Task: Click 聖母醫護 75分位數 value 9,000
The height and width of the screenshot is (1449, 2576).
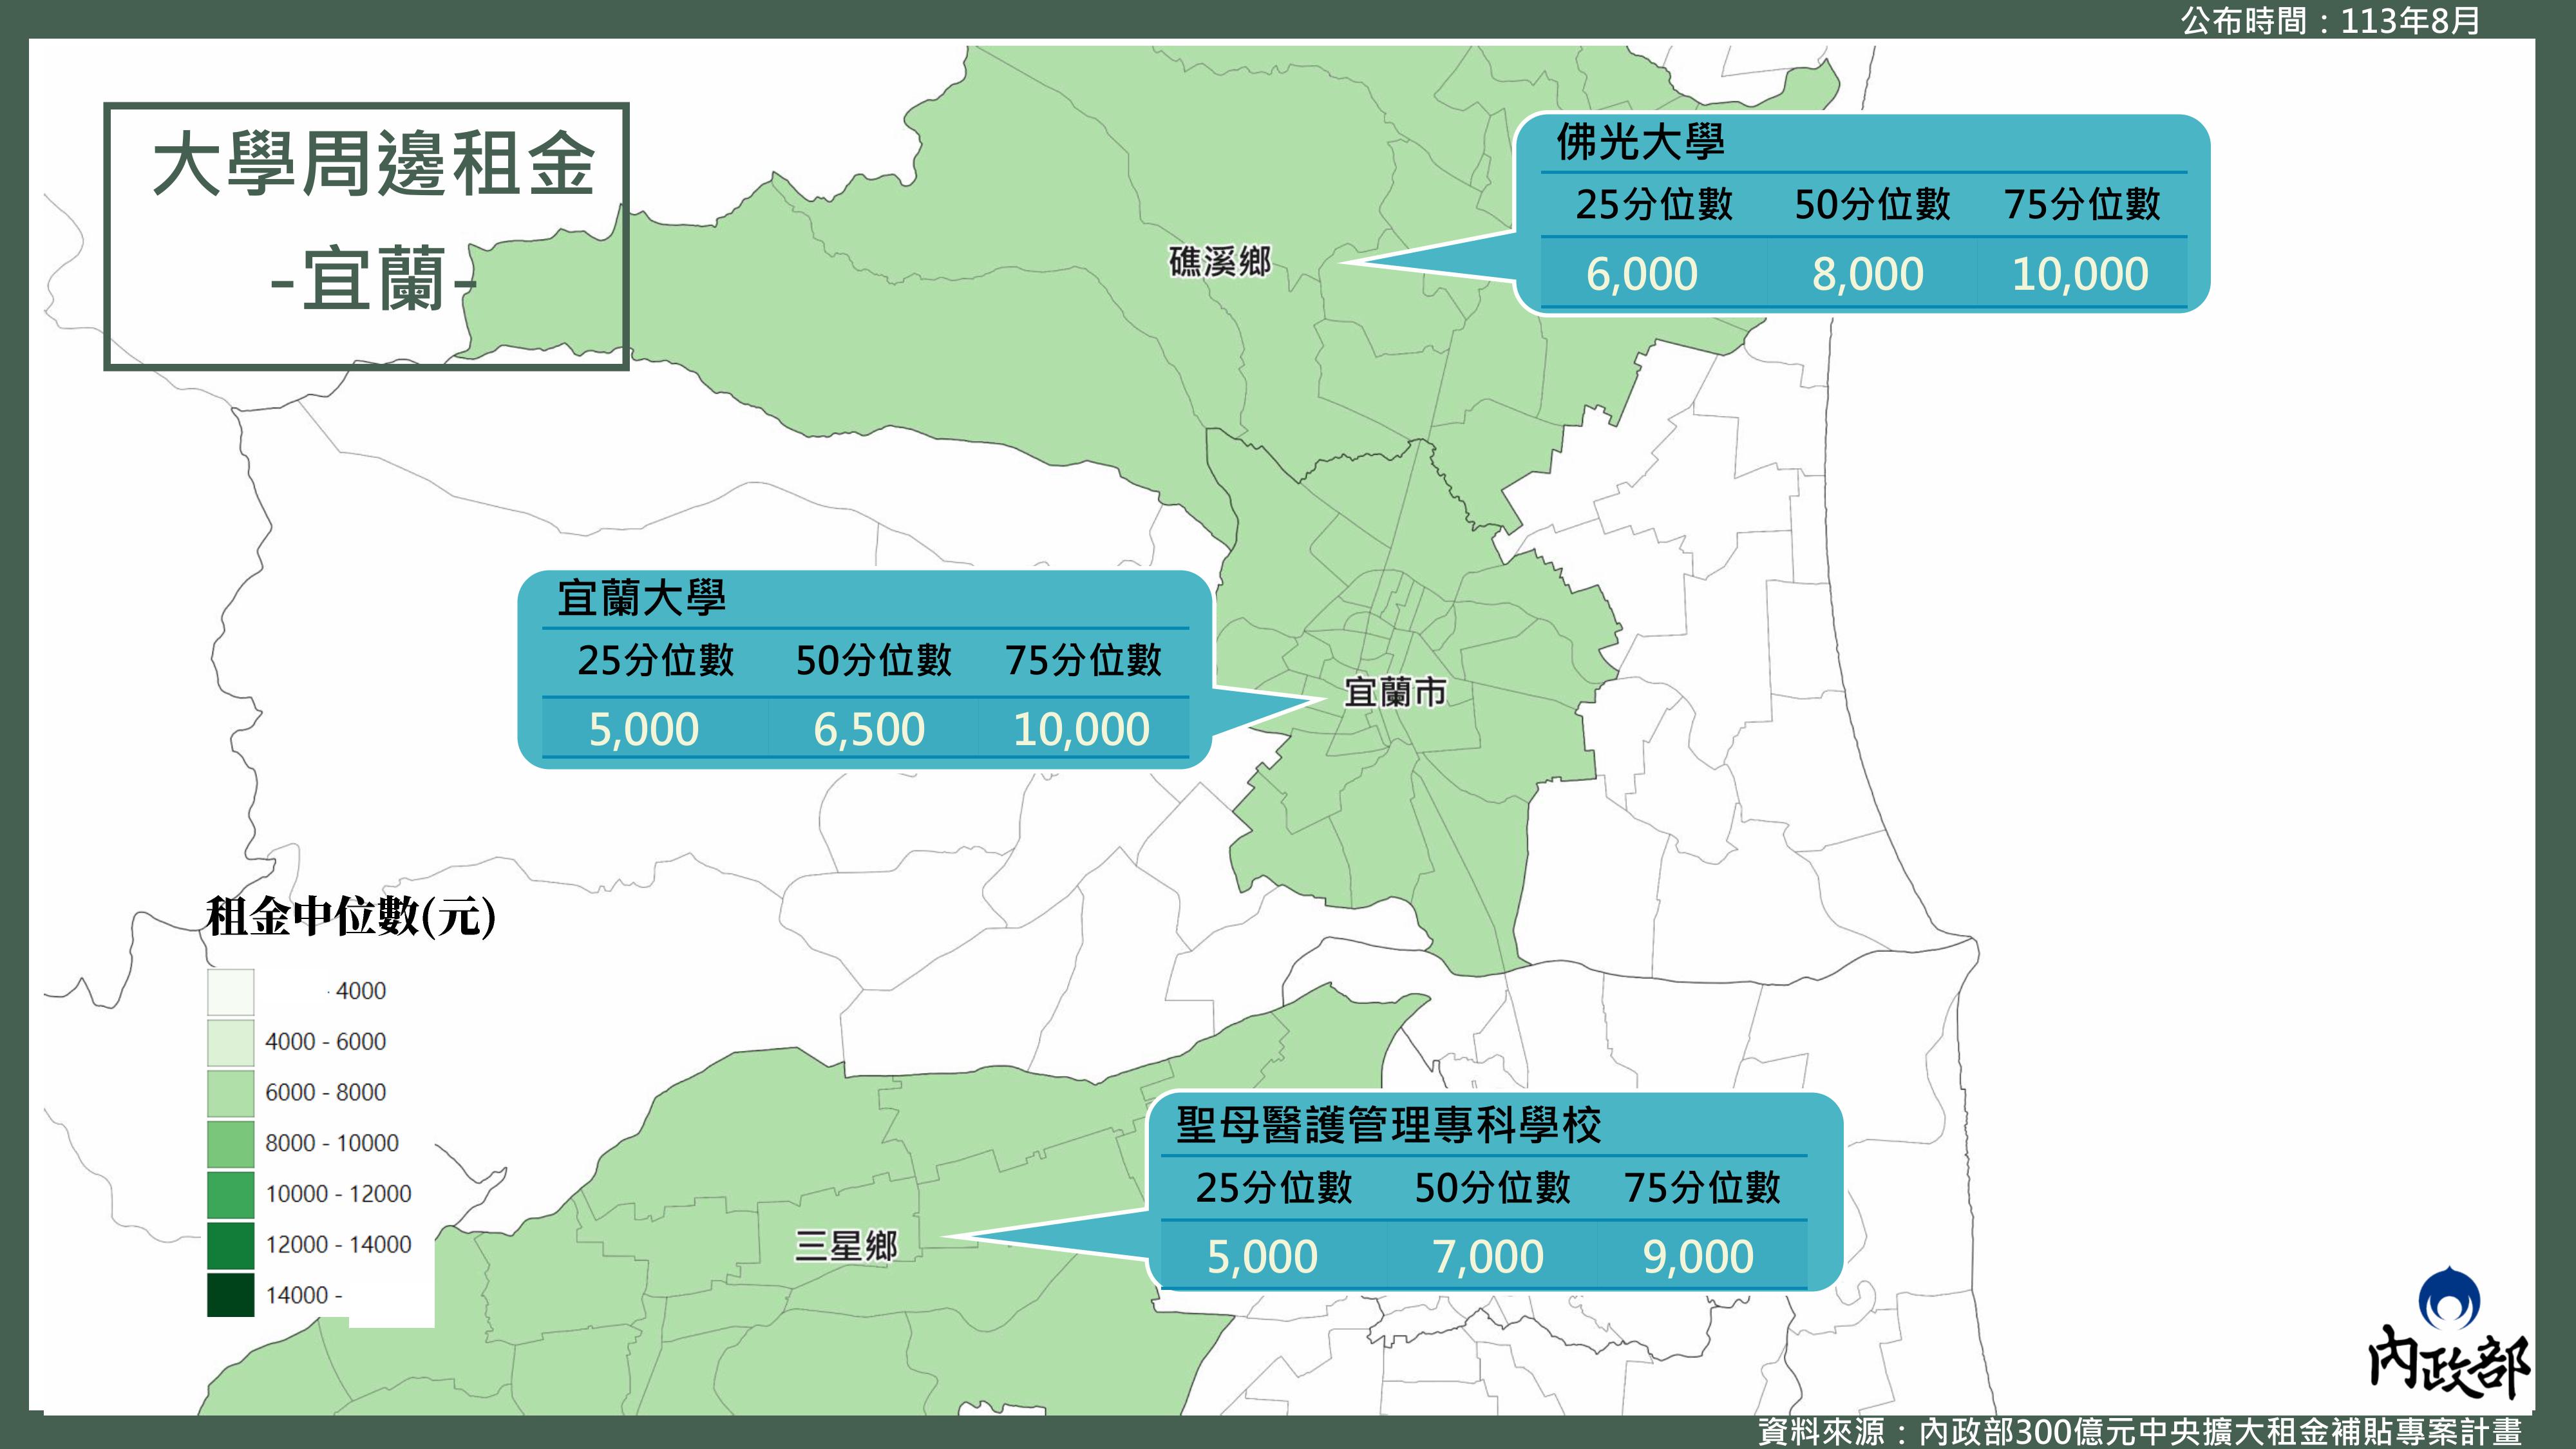Action: (x=1698, y=1257)
